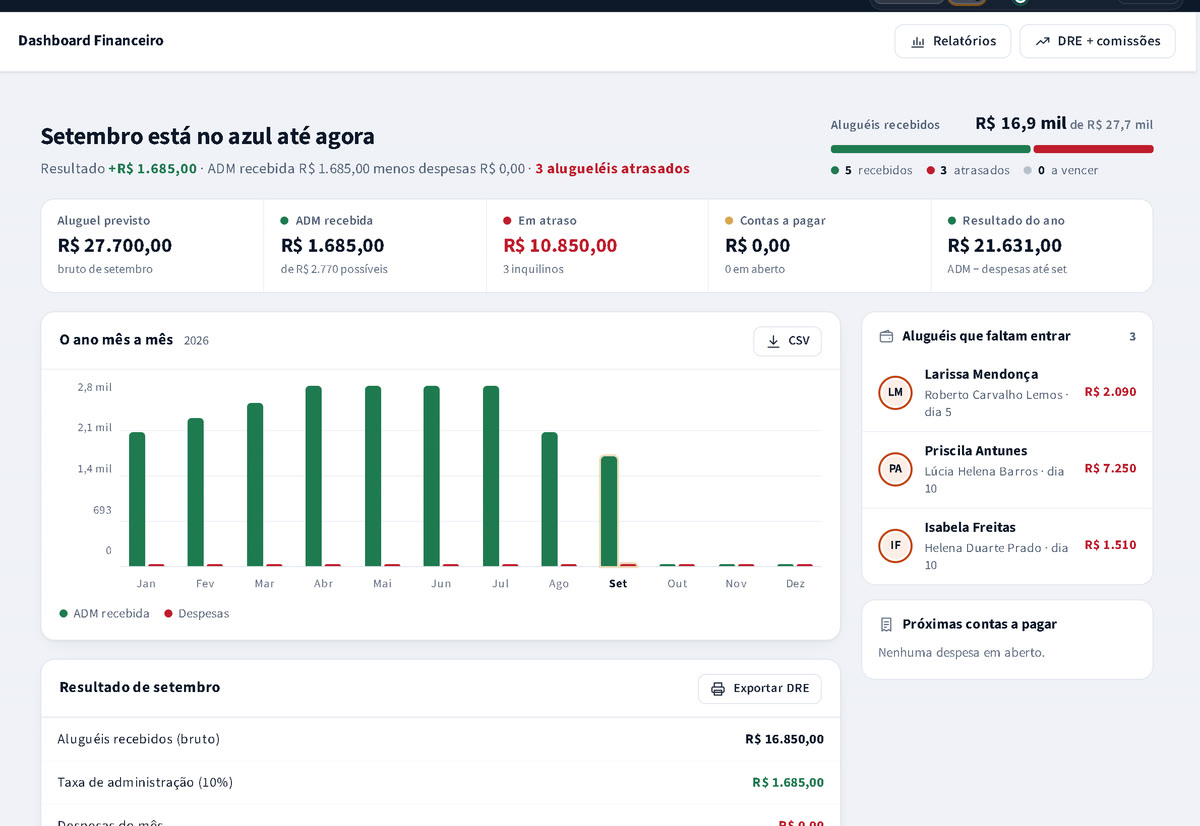This screenshot has height=826, width=1200.
Task: Select the green Mai bar in the chart
Action: [x=373, y=476]
